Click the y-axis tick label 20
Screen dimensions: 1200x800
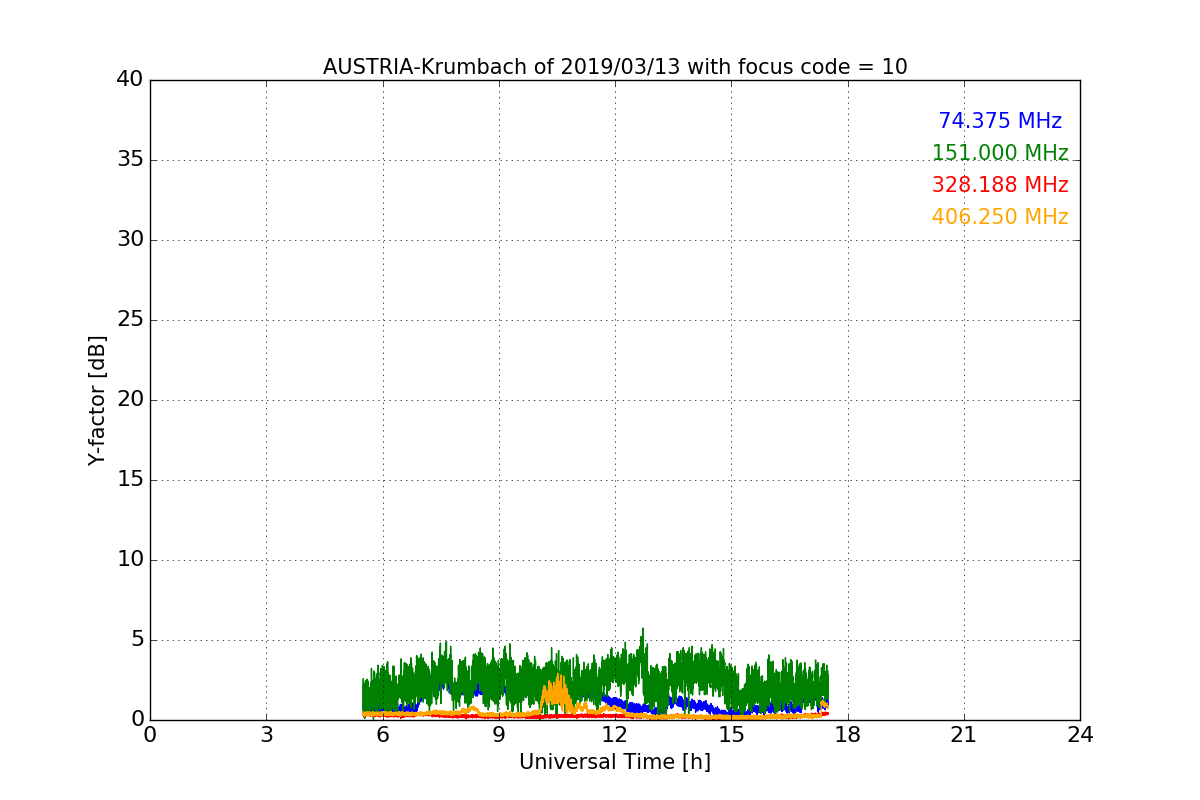(x=130, y=400)
